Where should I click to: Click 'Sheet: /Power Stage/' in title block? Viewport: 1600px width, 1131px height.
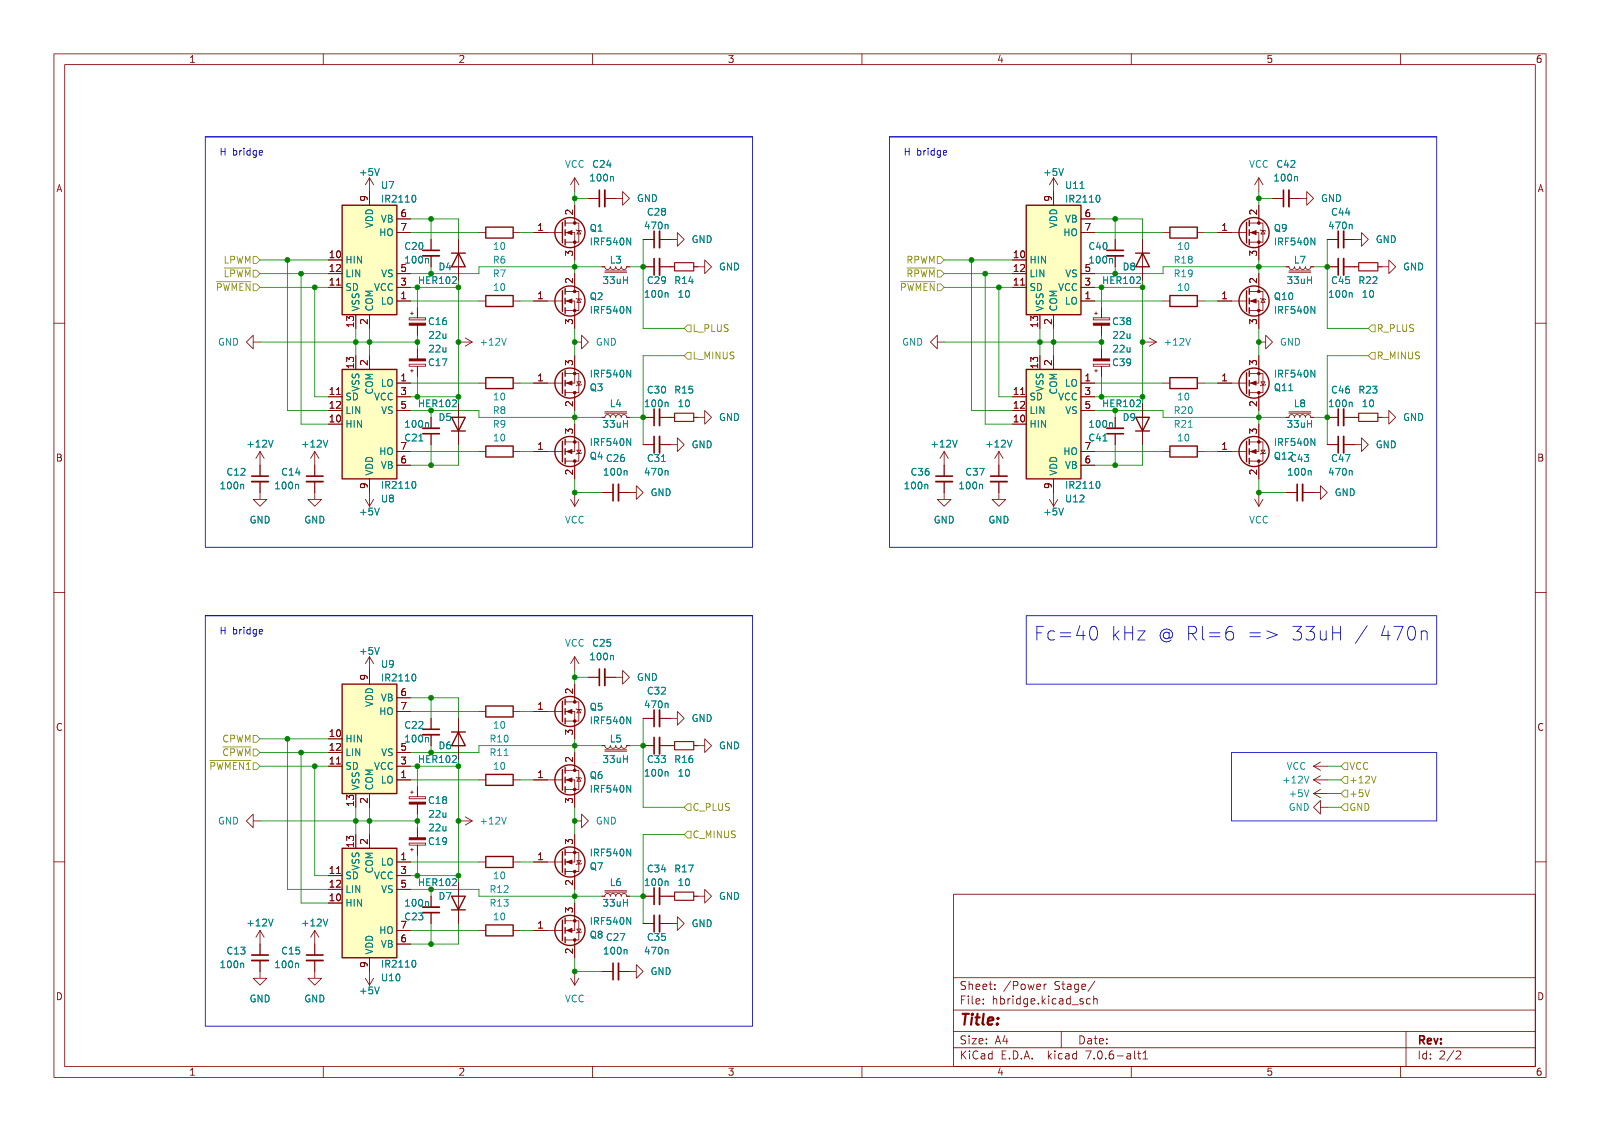(1027, 986)
